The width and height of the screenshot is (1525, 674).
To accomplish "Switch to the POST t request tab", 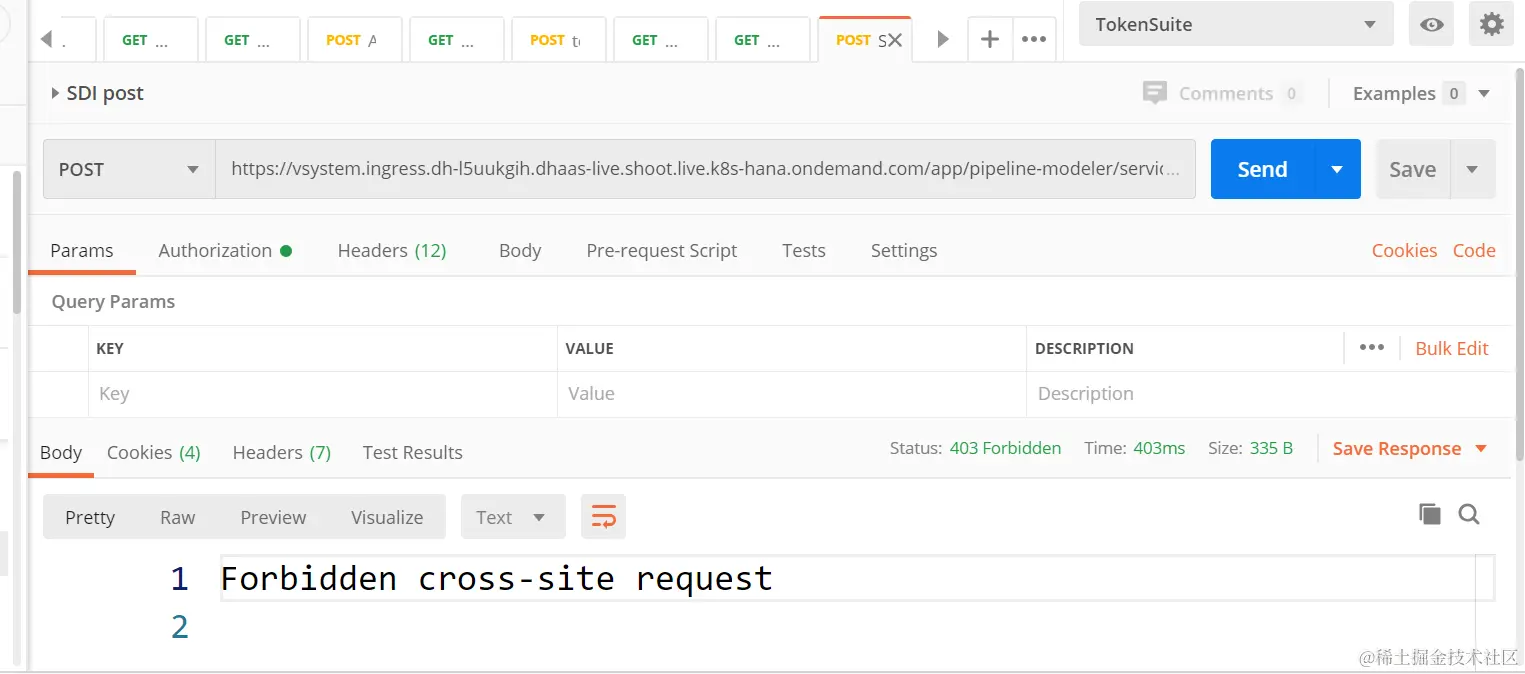I will pos(558,40).
